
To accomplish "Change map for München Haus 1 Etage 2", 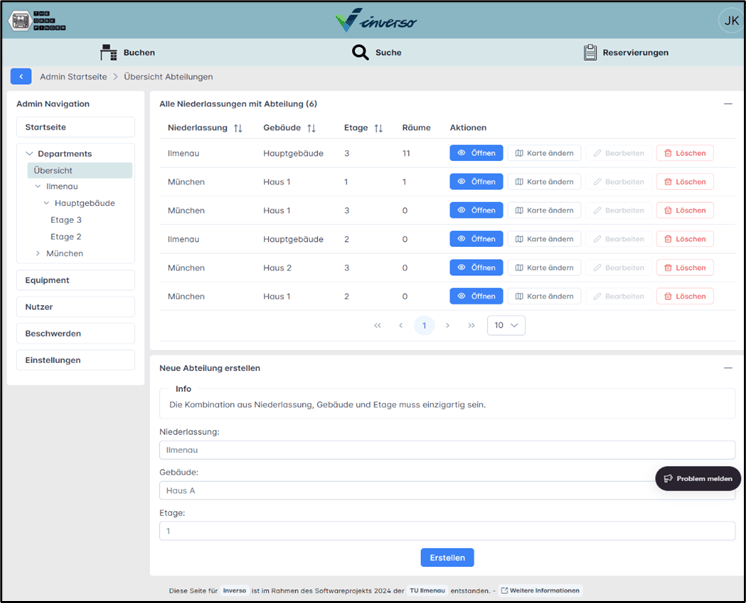I will click(x=544, y=297).
